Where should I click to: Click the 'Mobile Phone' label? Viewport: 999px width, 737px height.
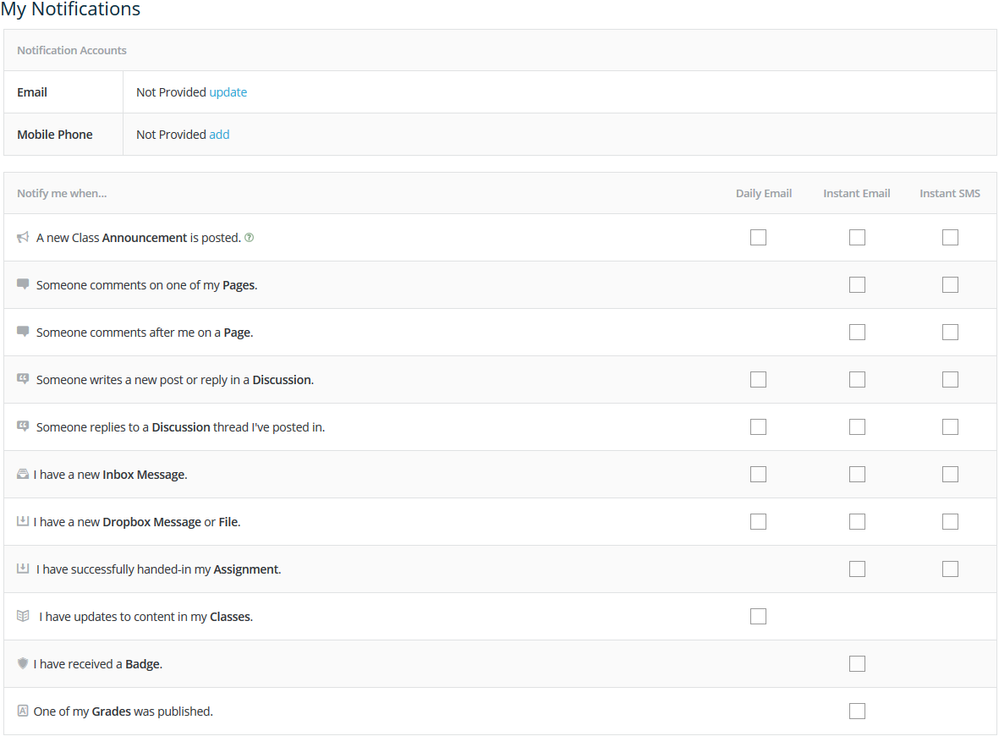coord(55,134)
